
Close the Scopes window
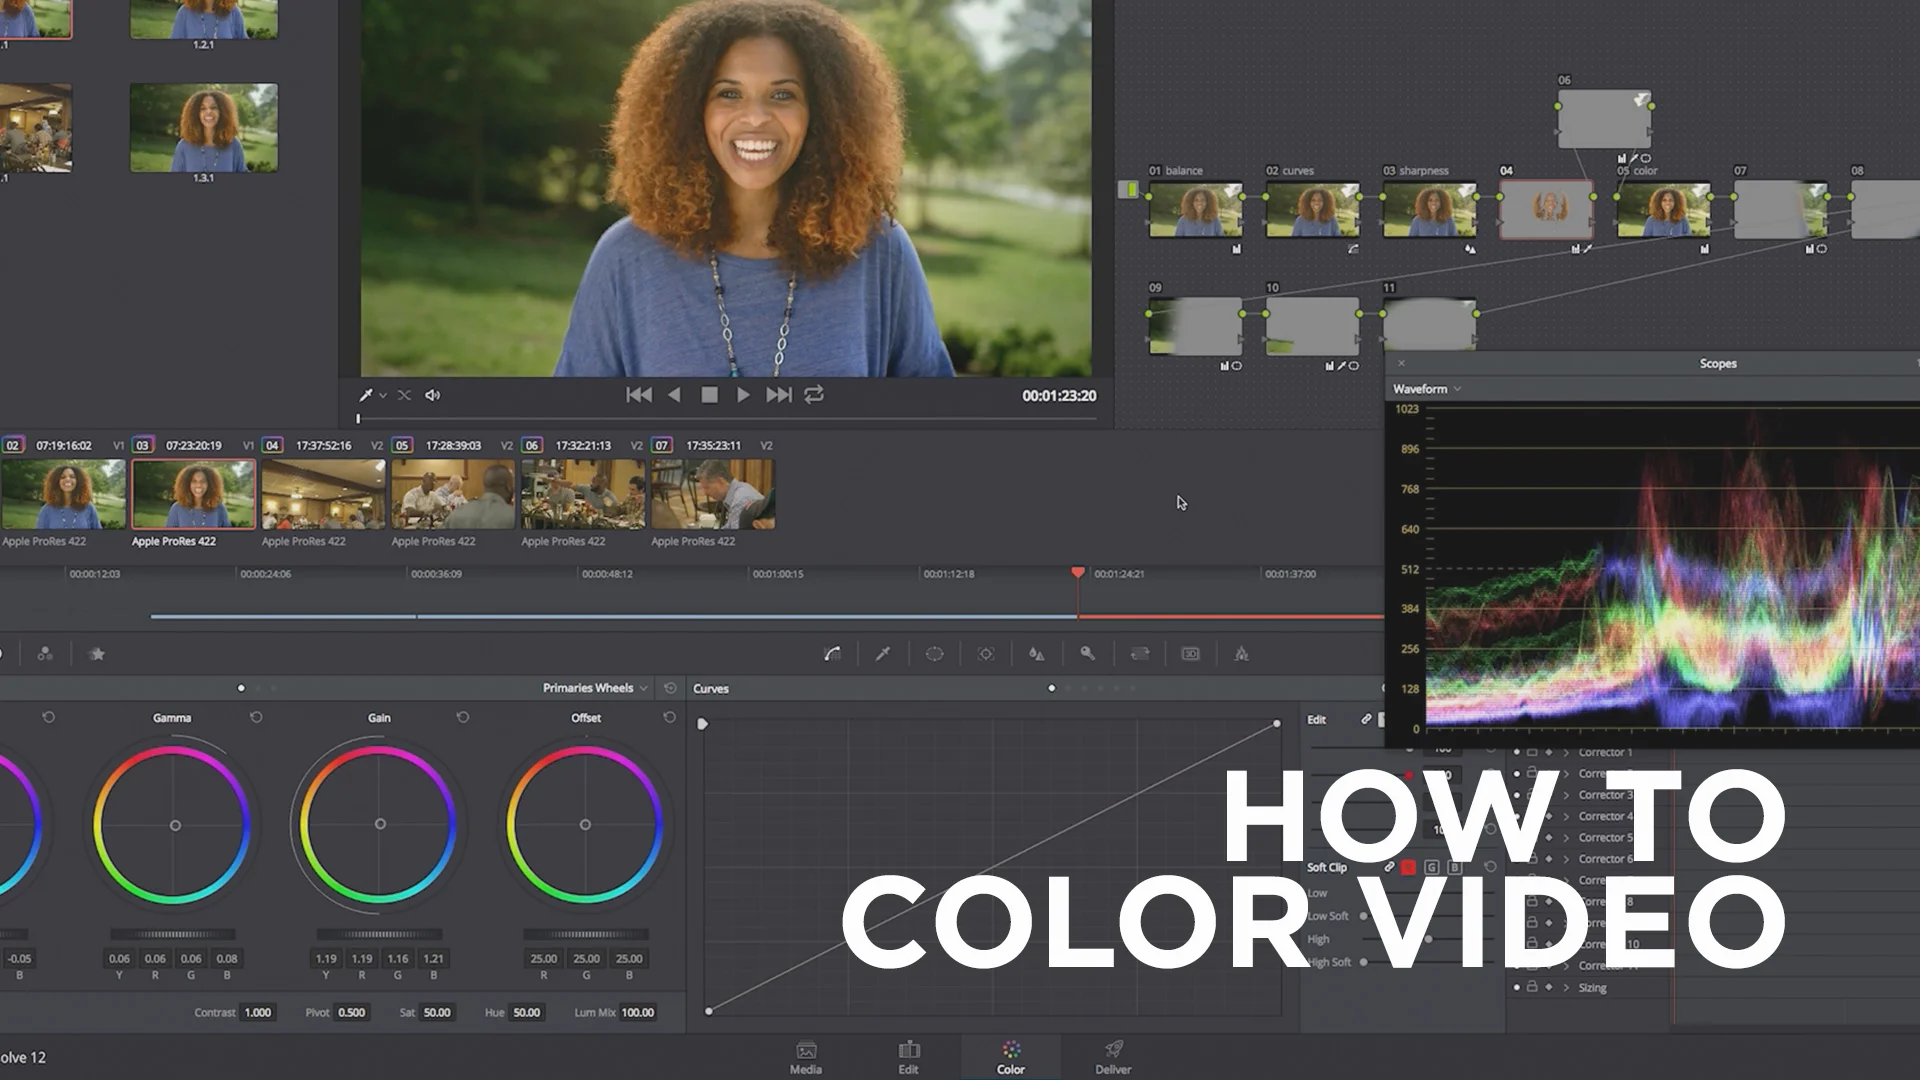pyautogui.click(x=1401, y=363)
